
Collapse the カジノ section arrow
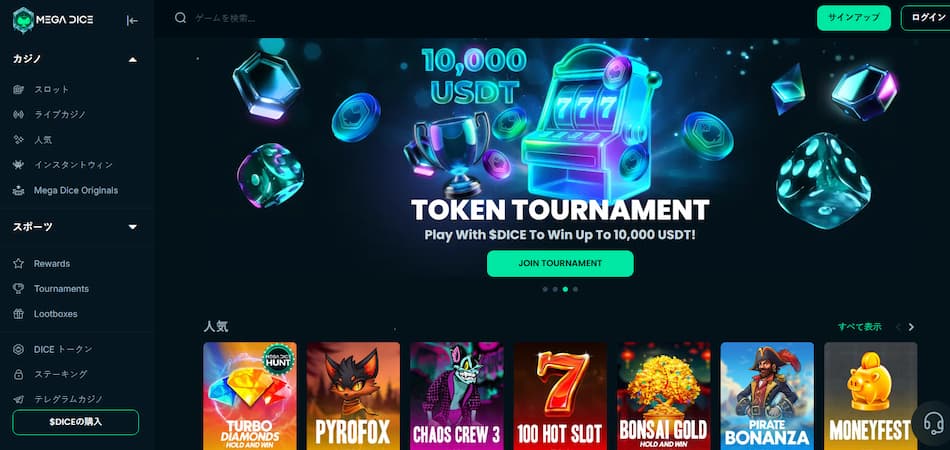[x=133, y=59]
